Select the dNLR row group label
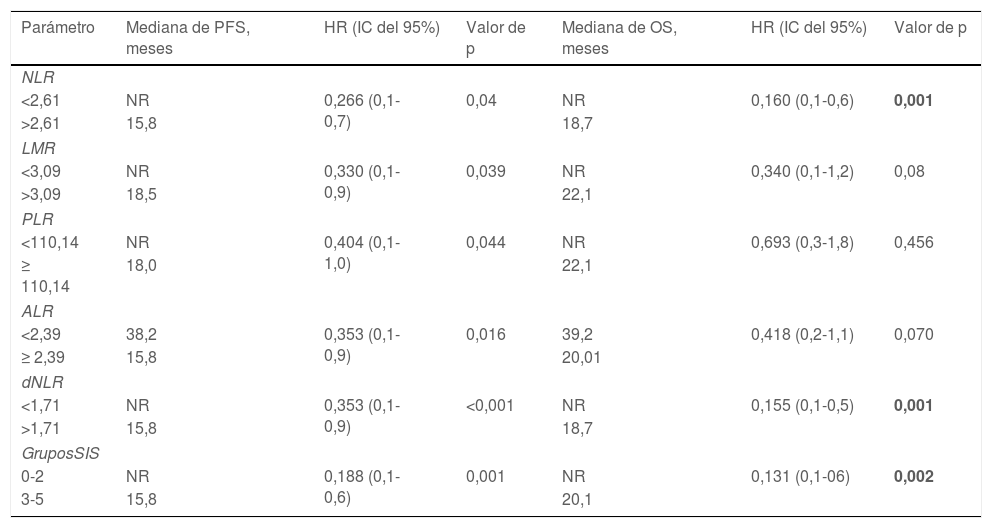 [x=40, y=381]
